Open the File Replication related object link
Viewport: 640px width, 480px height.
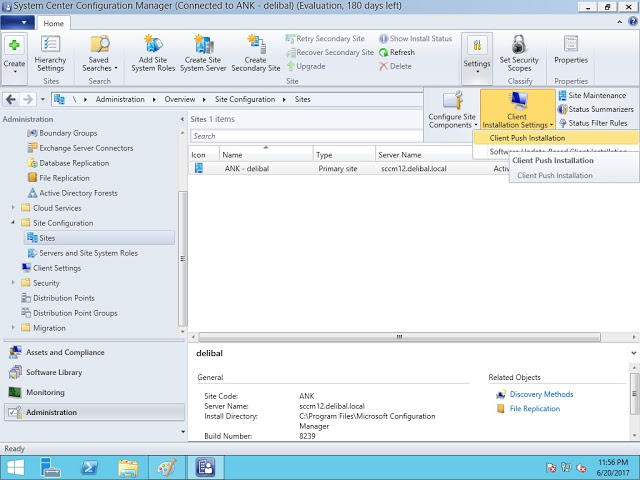534,409
